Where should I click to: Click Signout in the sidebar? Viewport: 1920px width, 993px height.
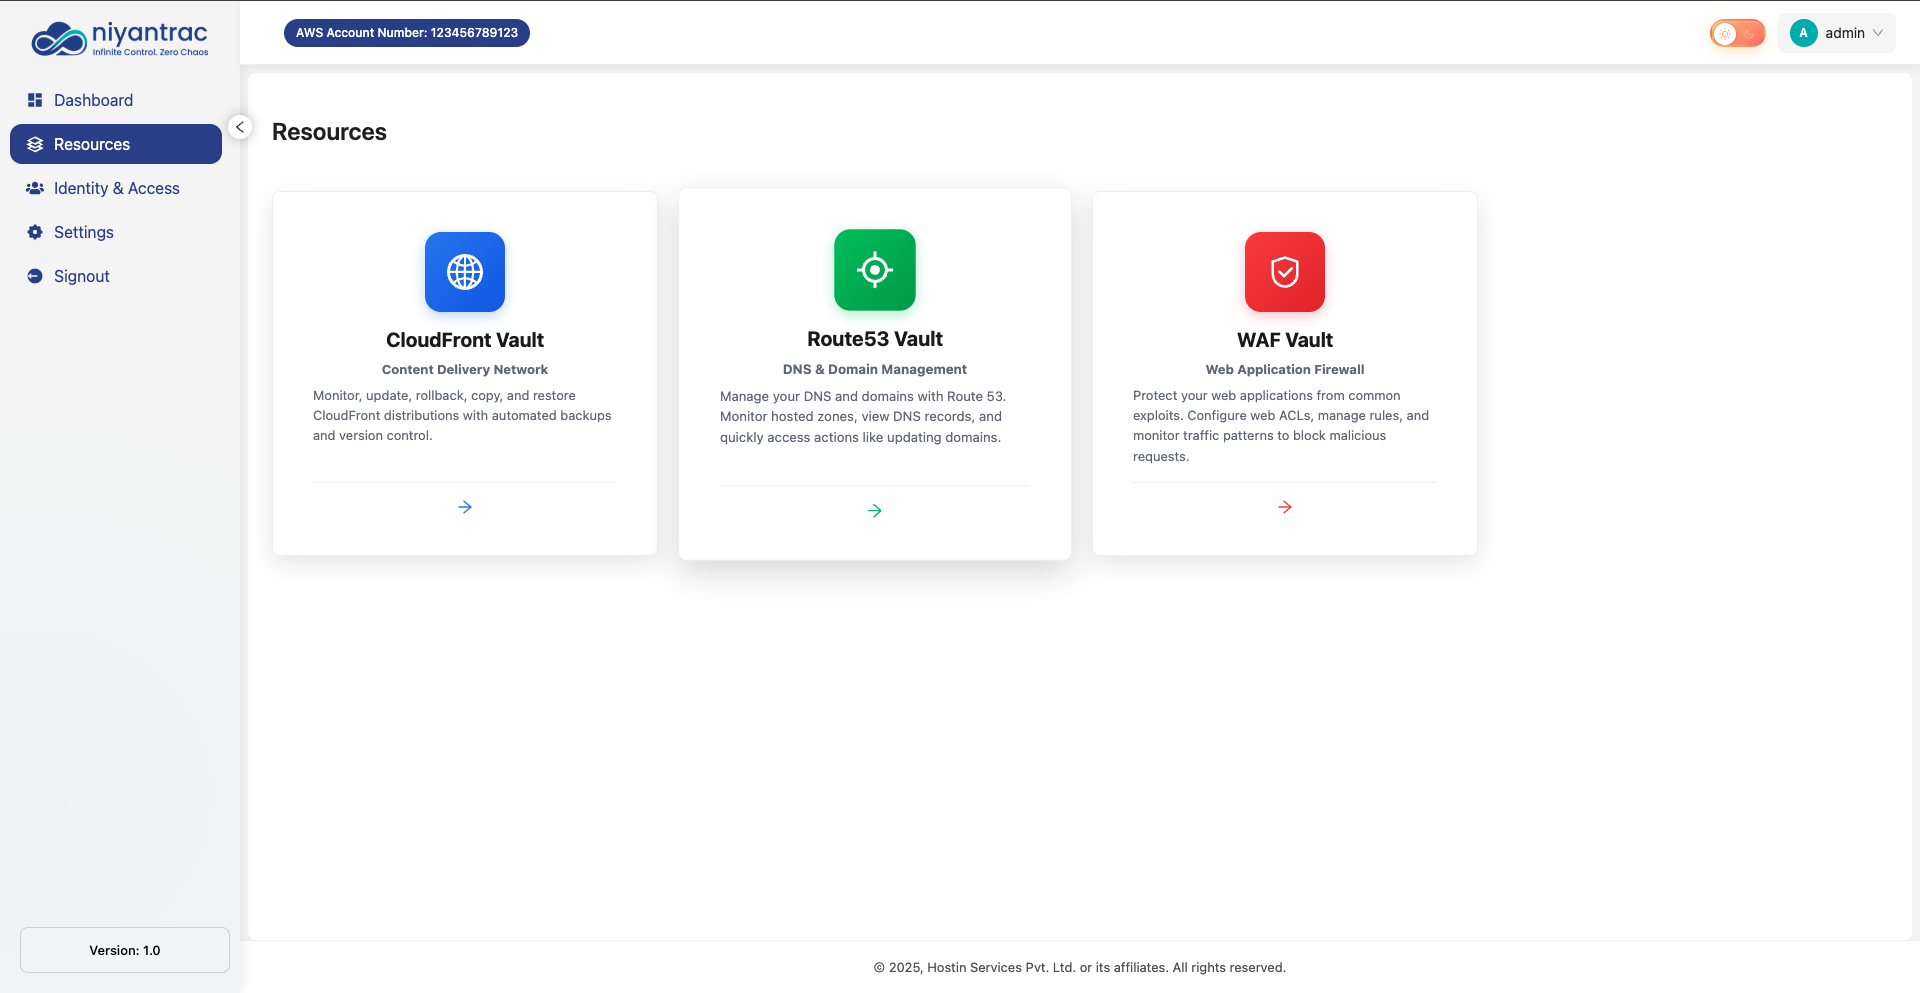coord(81,276)
